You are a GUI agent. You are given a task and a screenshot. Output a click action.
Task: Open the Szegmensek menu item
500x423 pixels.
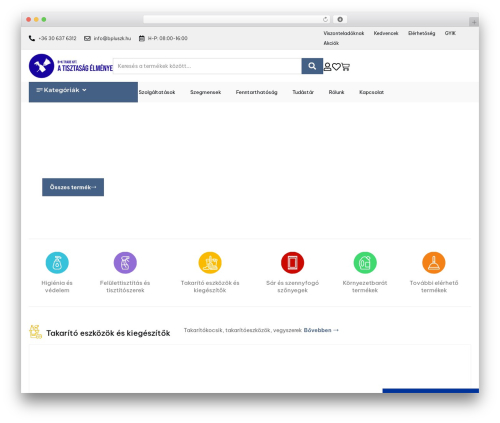pyautogui.click(x=205, y=92)
